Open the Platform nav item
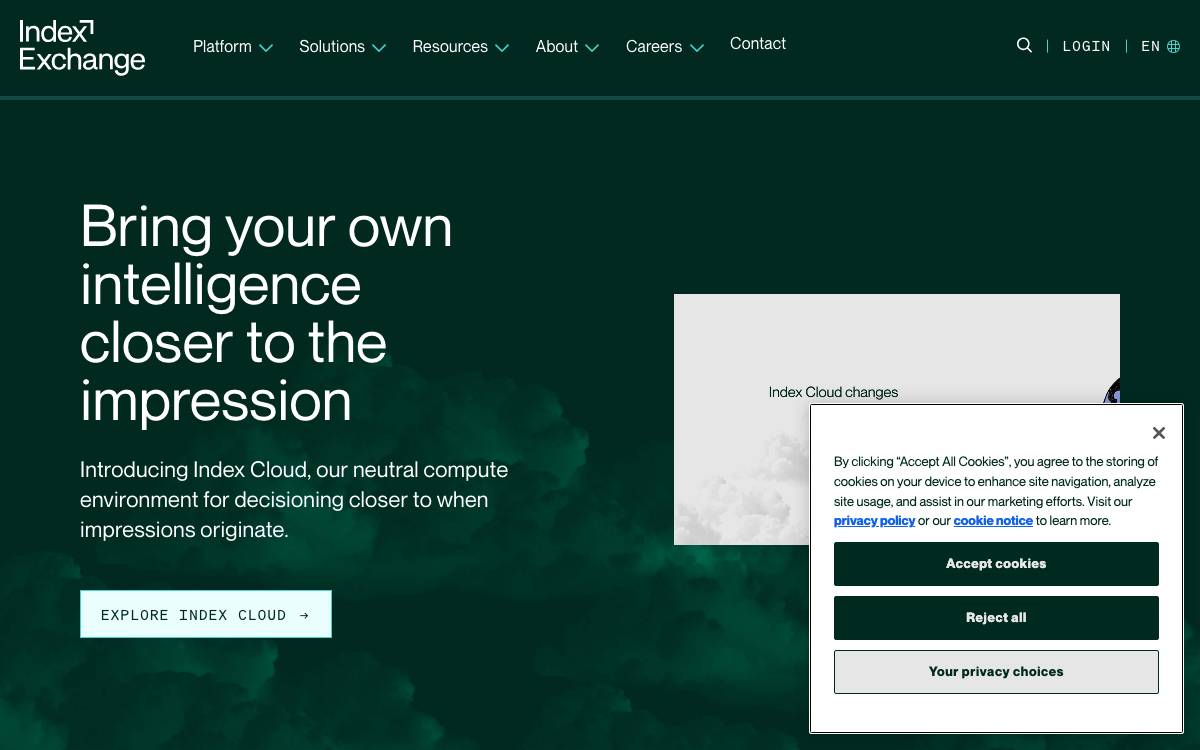1200x750 pixels. point(222,46)
